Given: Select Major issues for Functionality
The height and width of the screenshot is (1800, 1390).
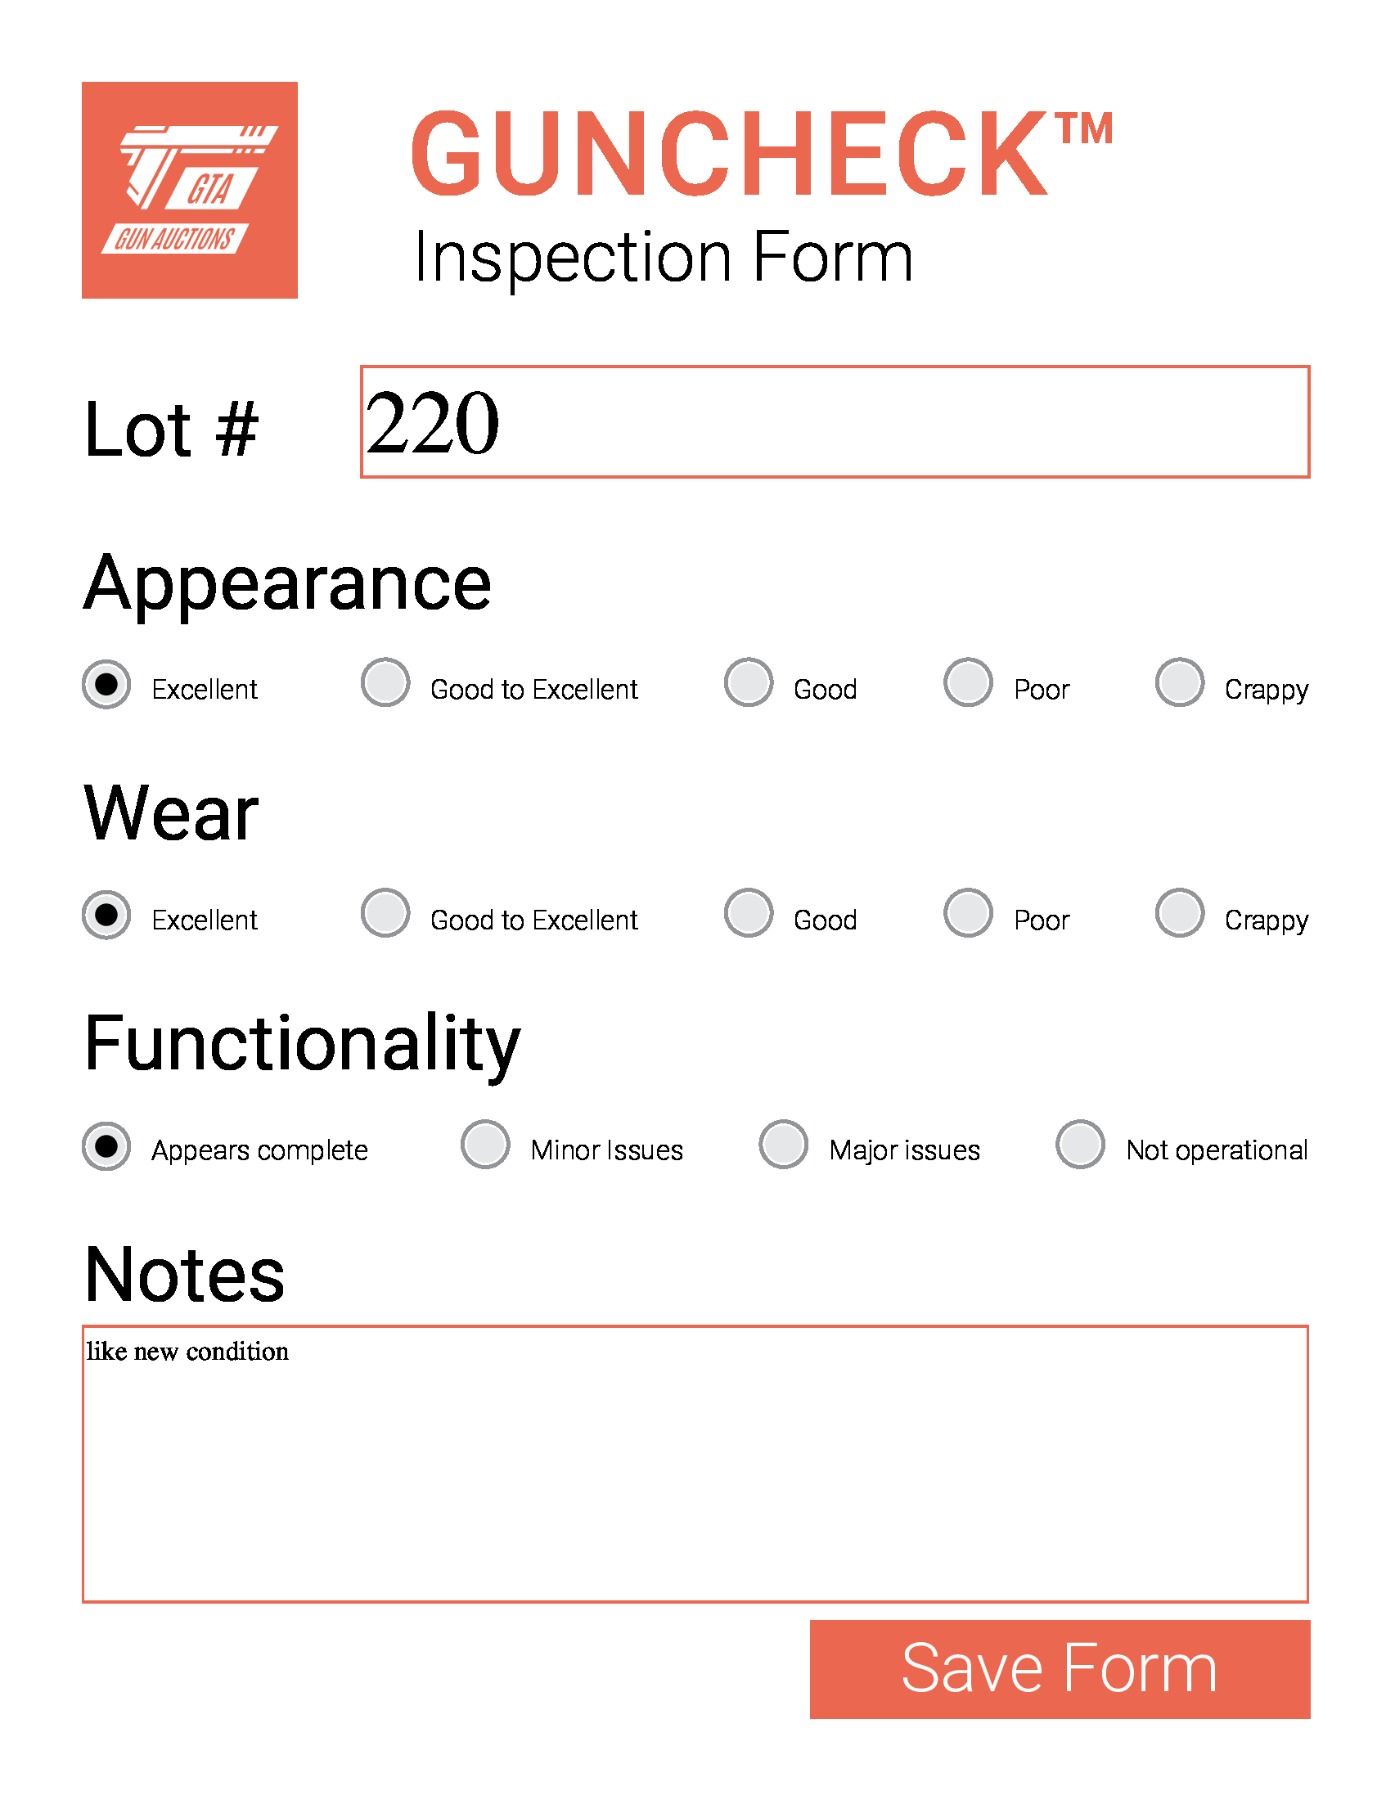Looking at the screenshot, I should click(x=783, y=1144).
